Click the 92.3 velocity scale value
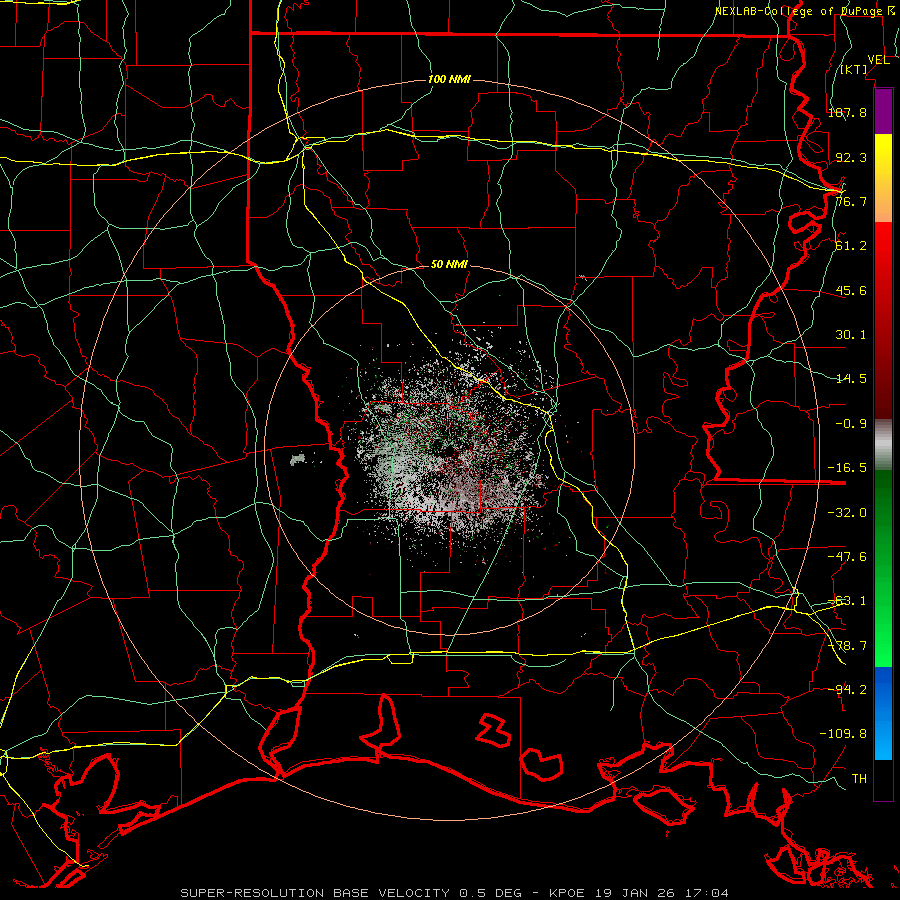This screenshot has width=900, height=900. pos(851,157)
